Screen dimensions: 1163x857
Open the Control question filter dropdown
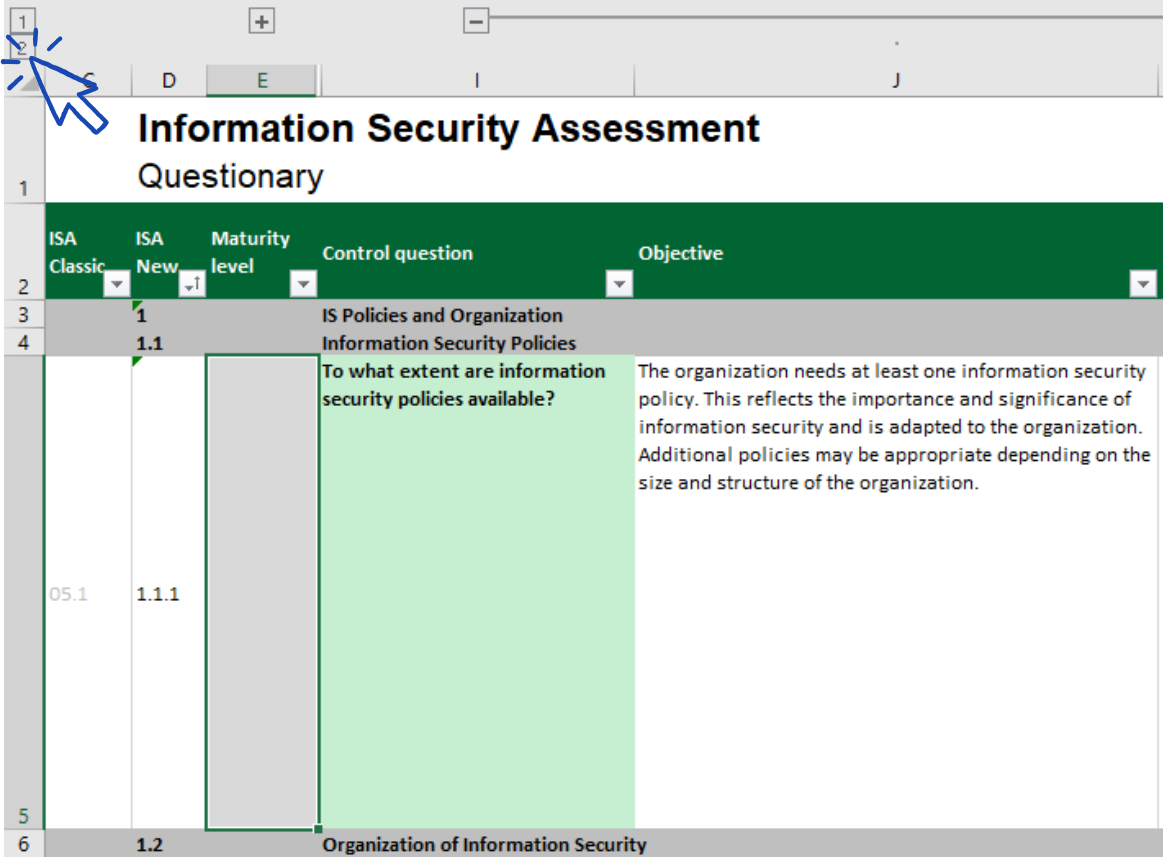tap(620, 286)
